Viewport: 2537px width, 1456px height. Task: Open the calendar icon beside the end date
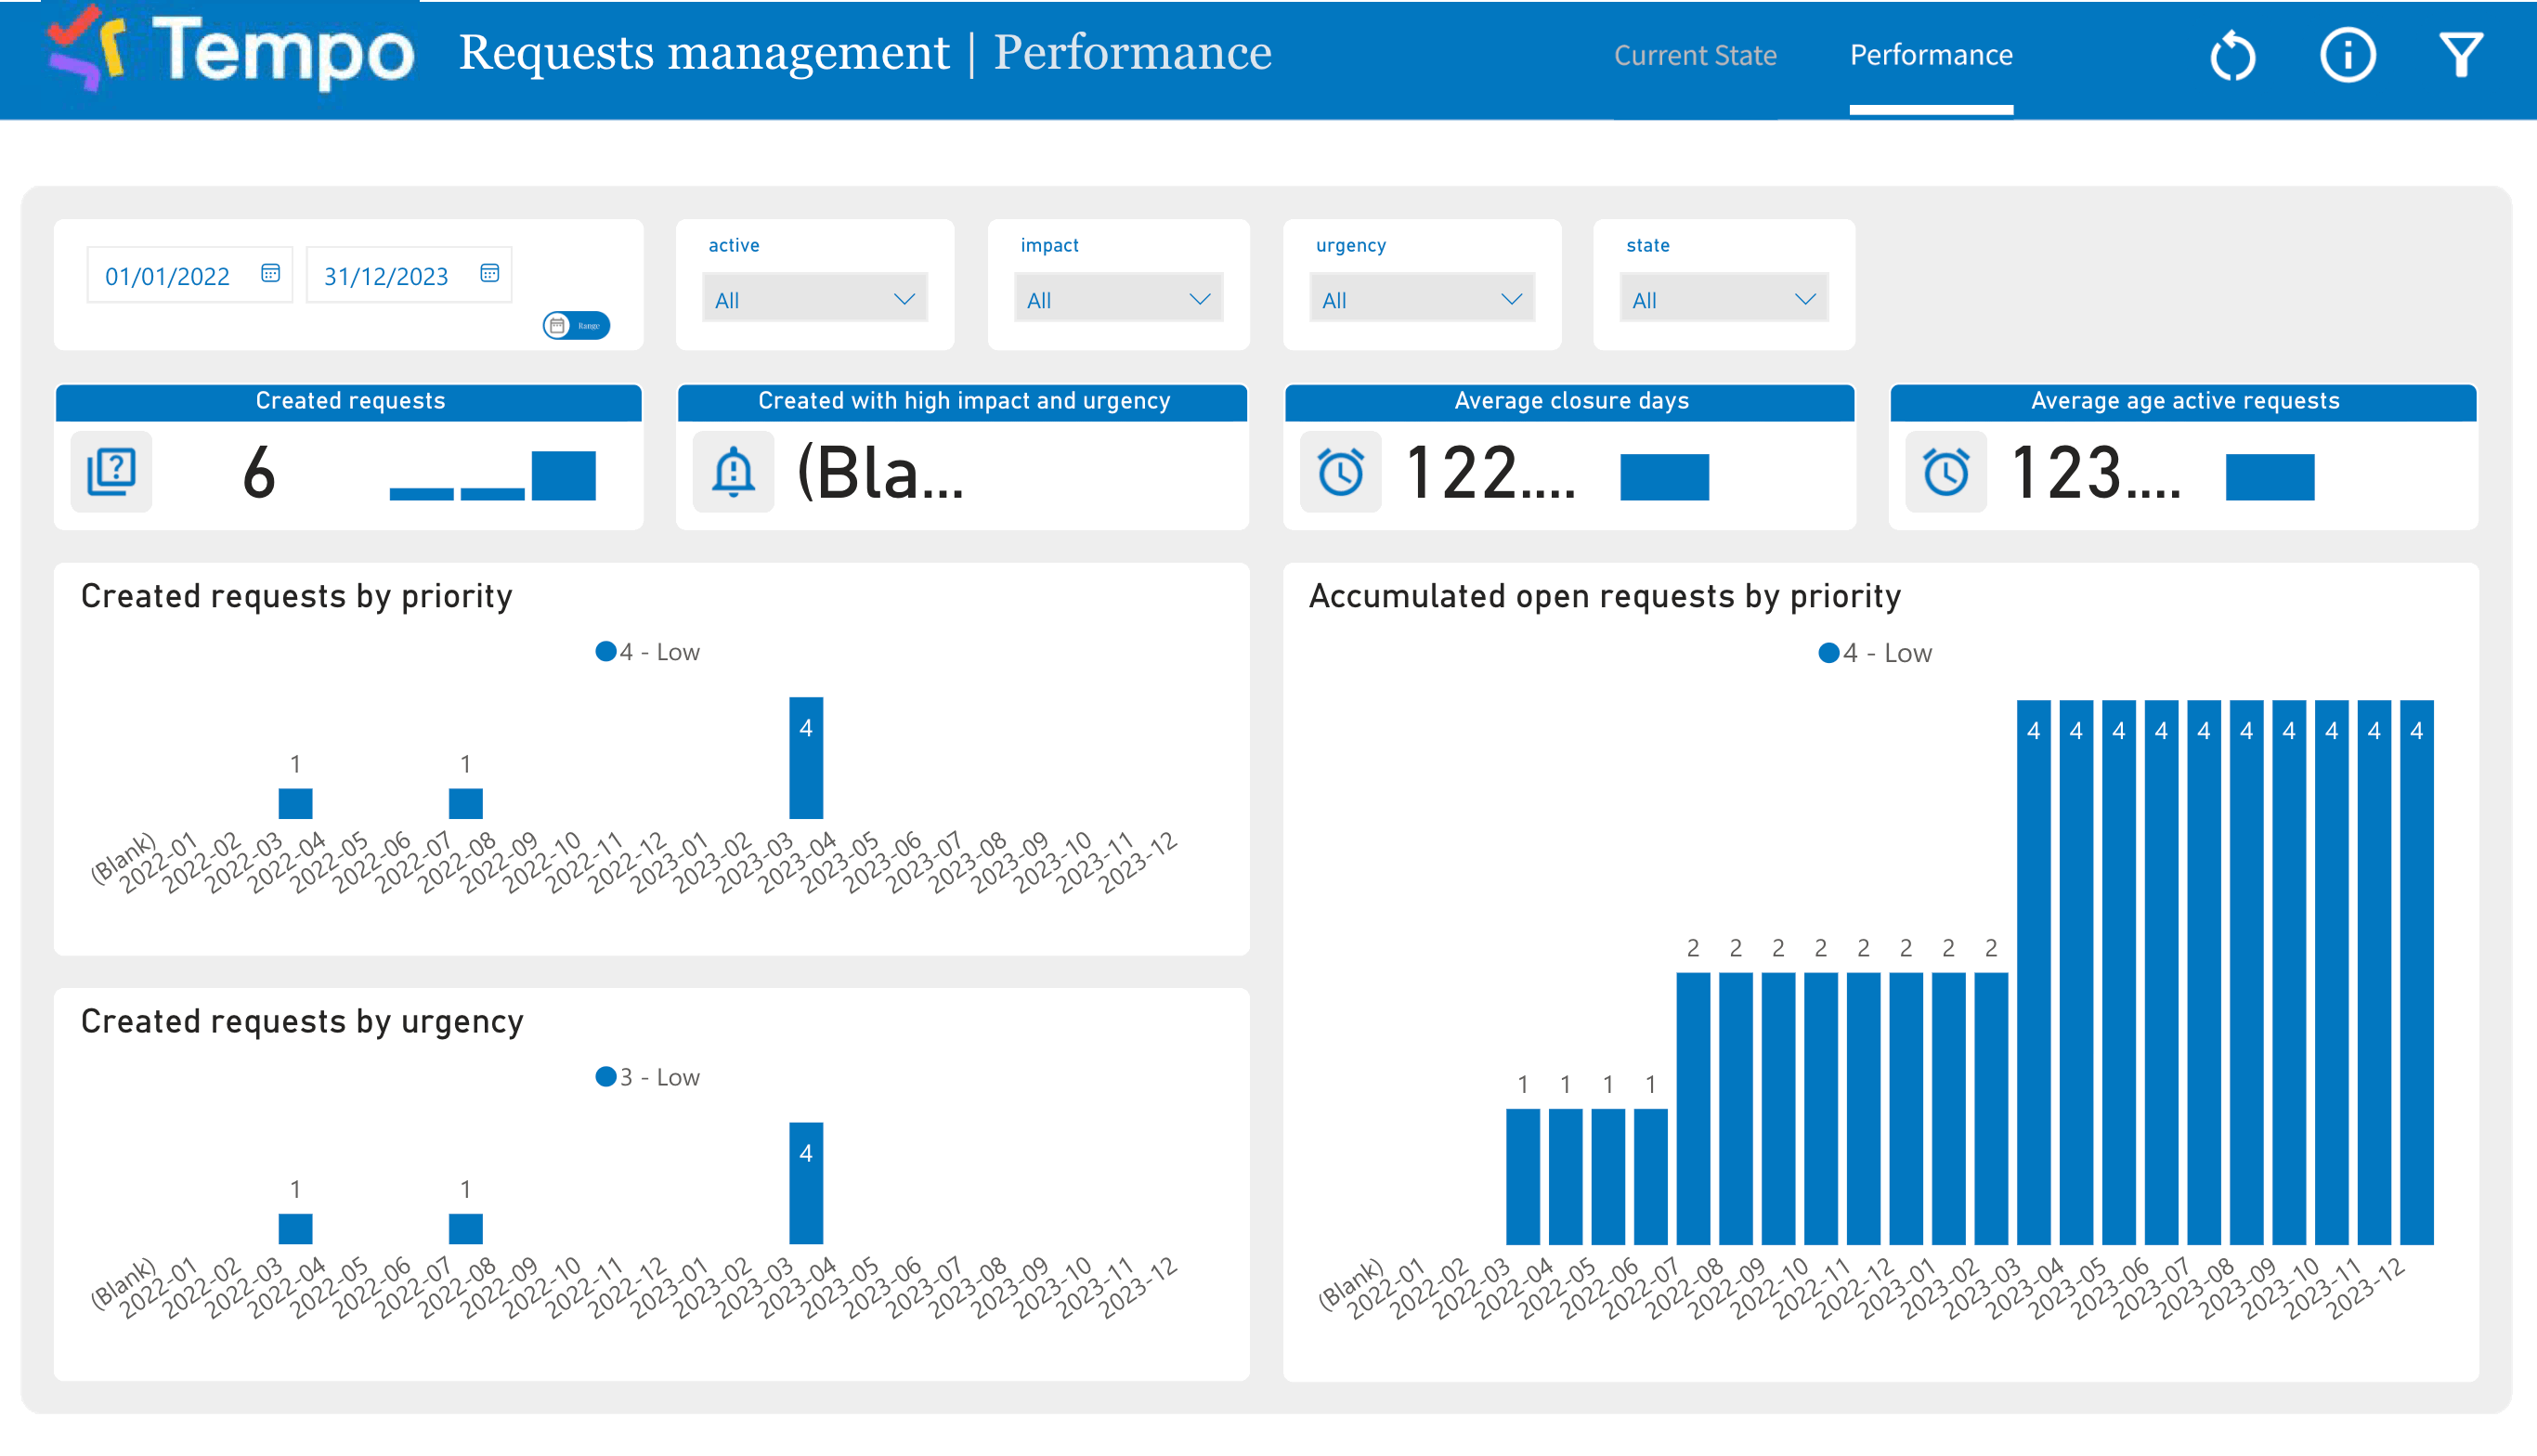489,272
